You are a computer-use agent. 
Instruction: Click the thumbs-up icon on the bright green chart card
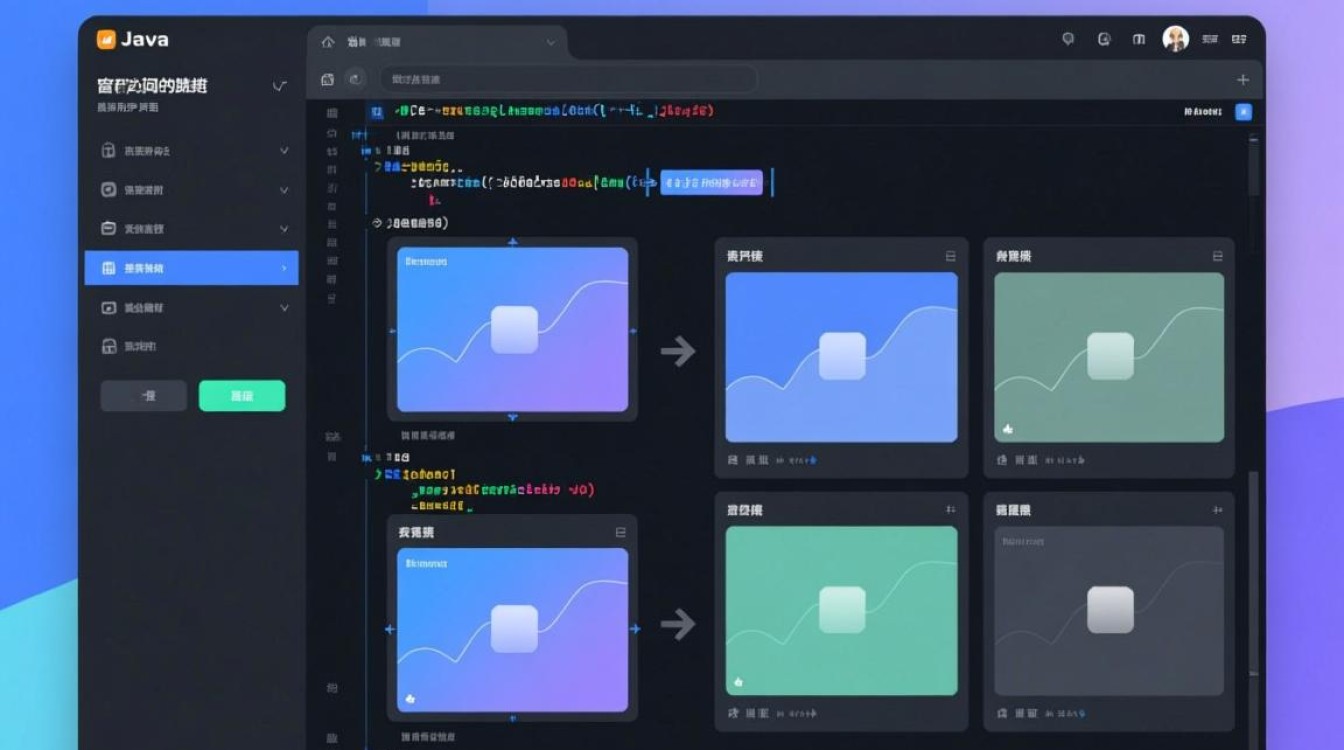[x=739, y=681]
